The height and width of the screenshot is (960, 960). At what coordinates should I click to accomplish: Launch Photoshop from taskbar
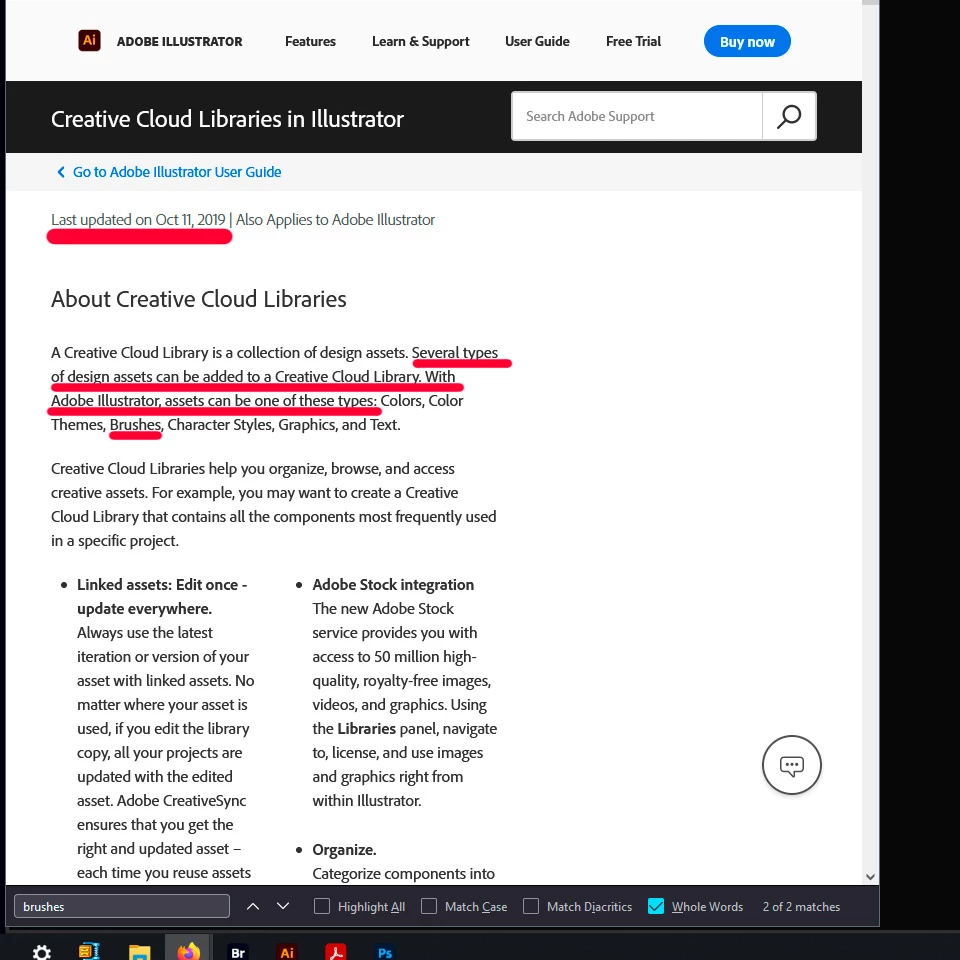pos(385,952)
